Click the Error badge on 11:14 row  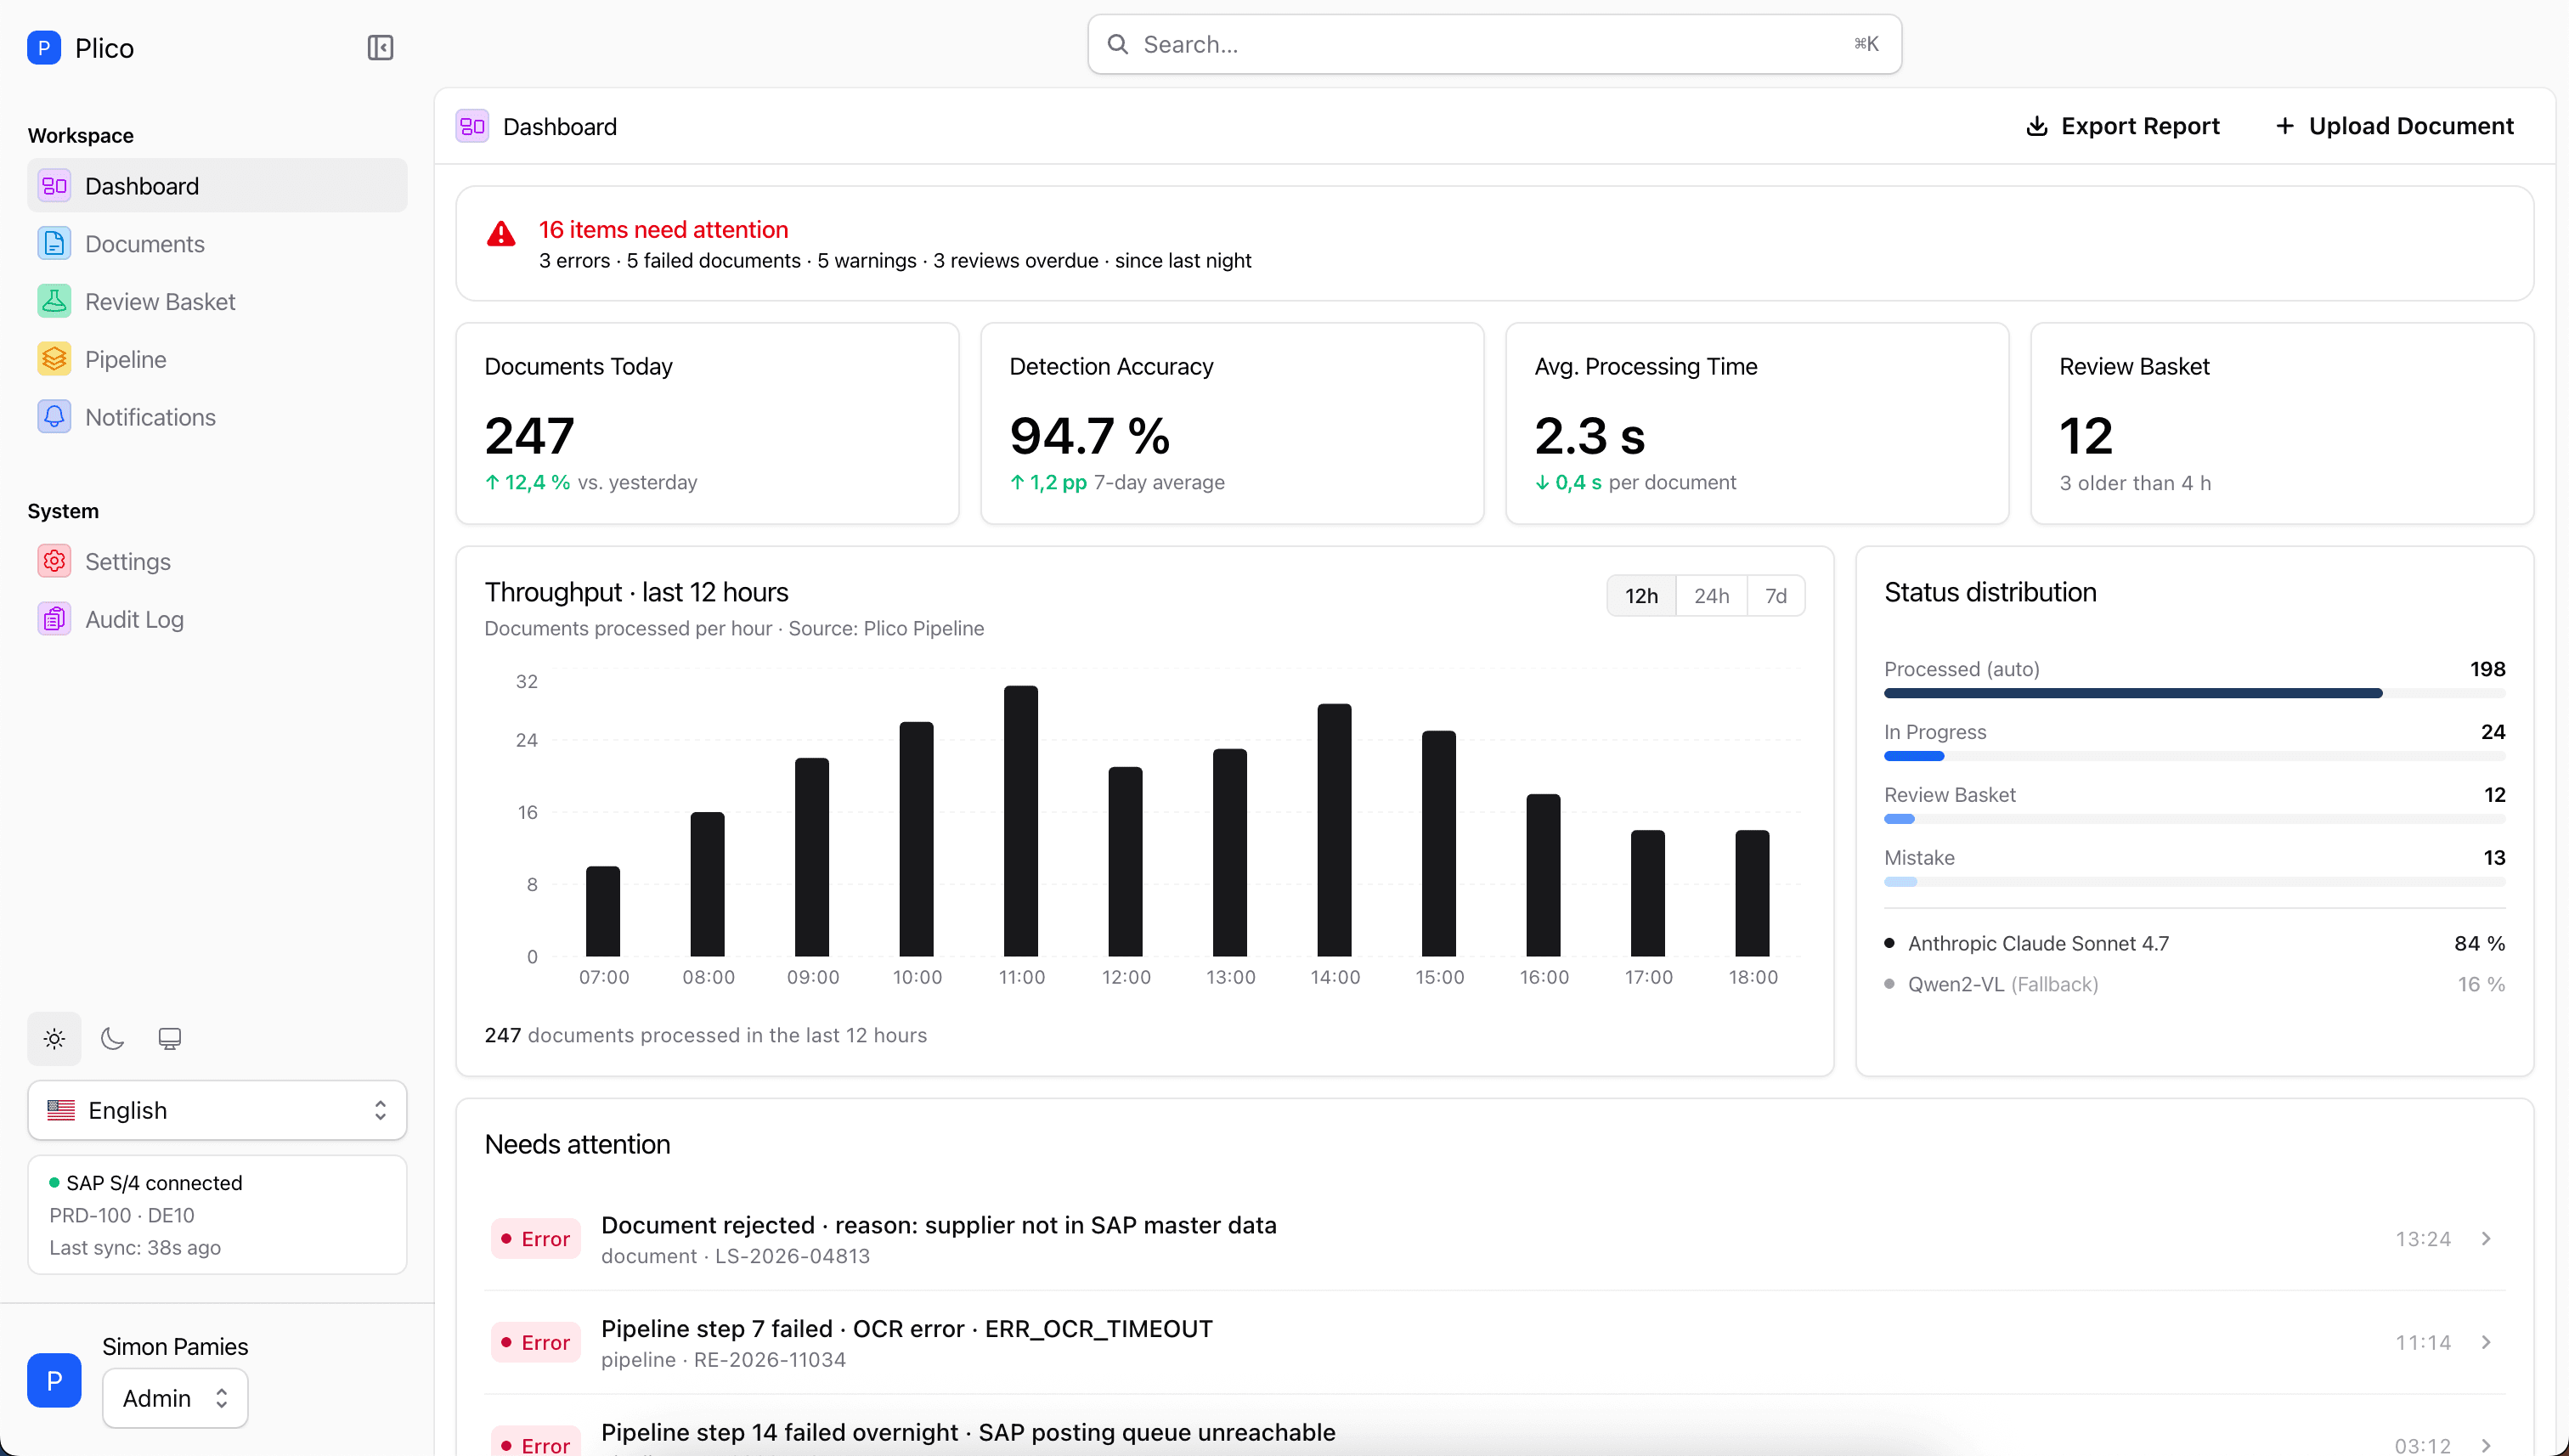click(x=536, y=1342)
